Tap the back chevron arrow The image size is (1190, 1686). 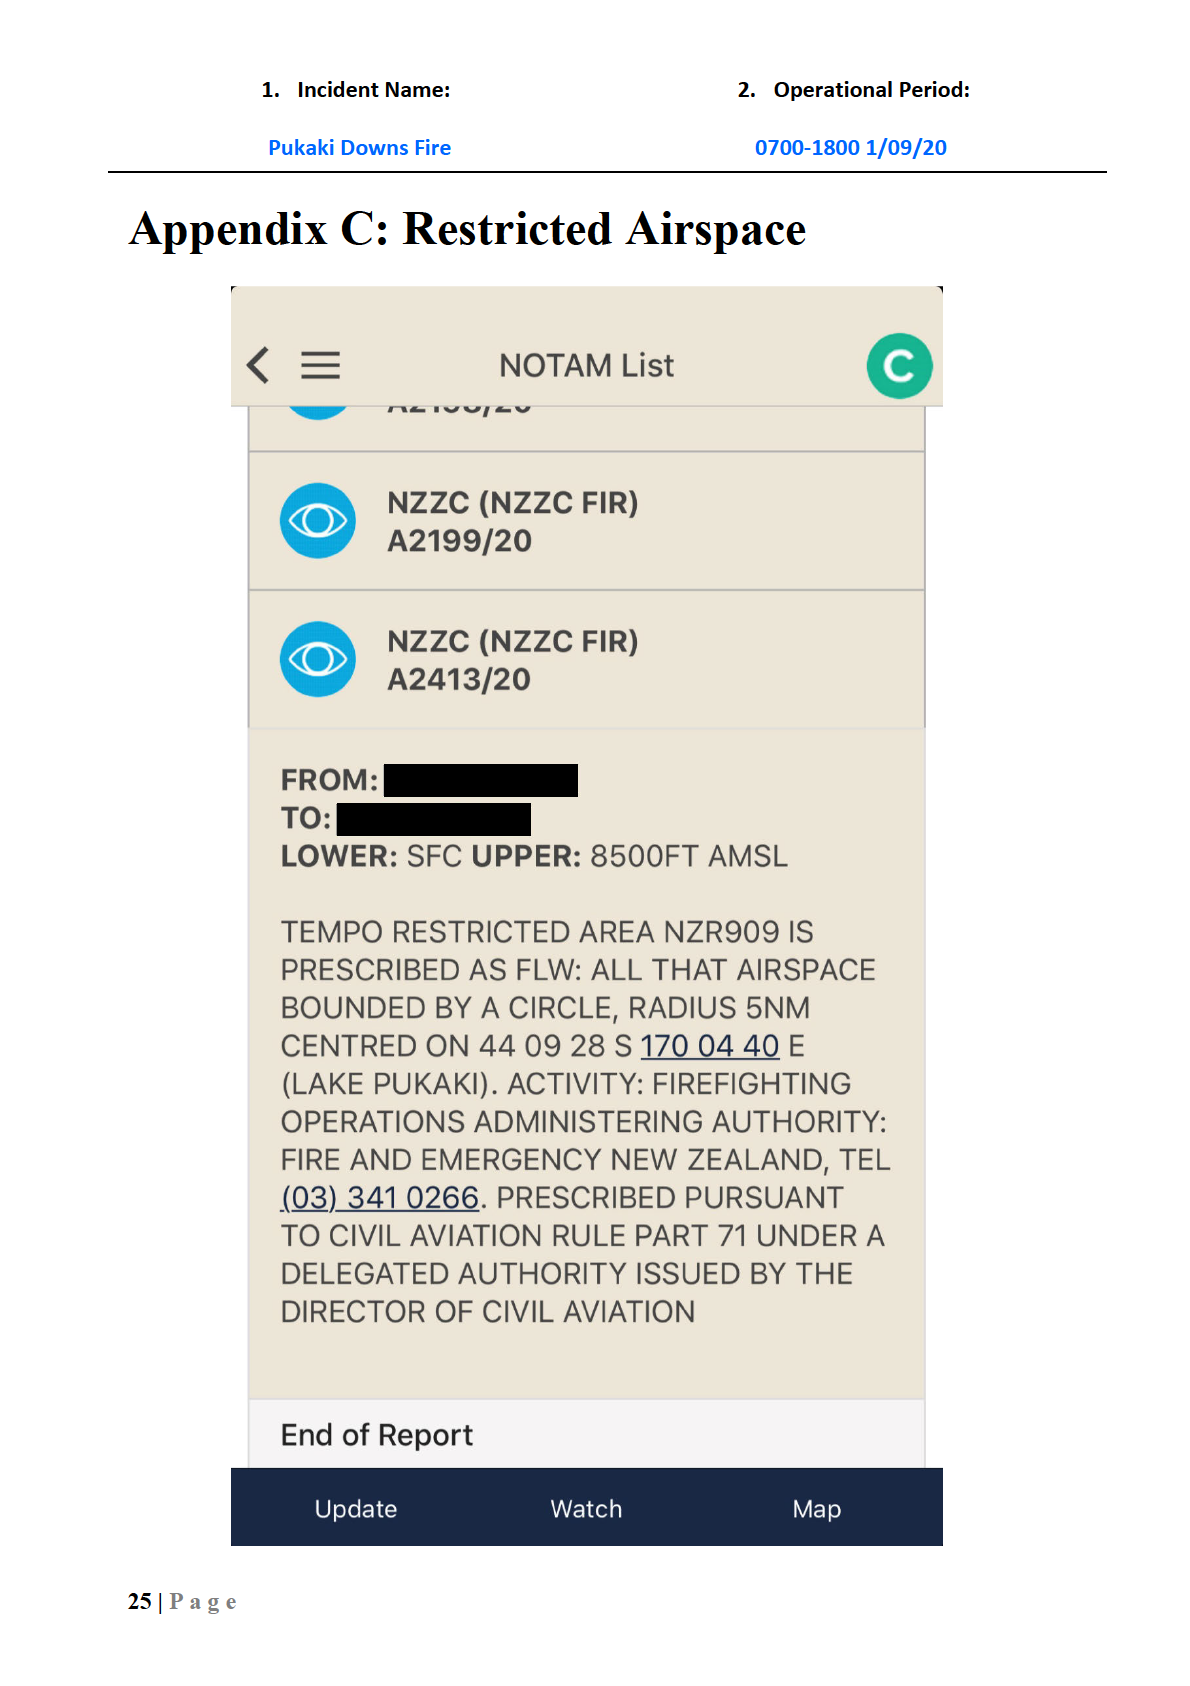point(258,365)
